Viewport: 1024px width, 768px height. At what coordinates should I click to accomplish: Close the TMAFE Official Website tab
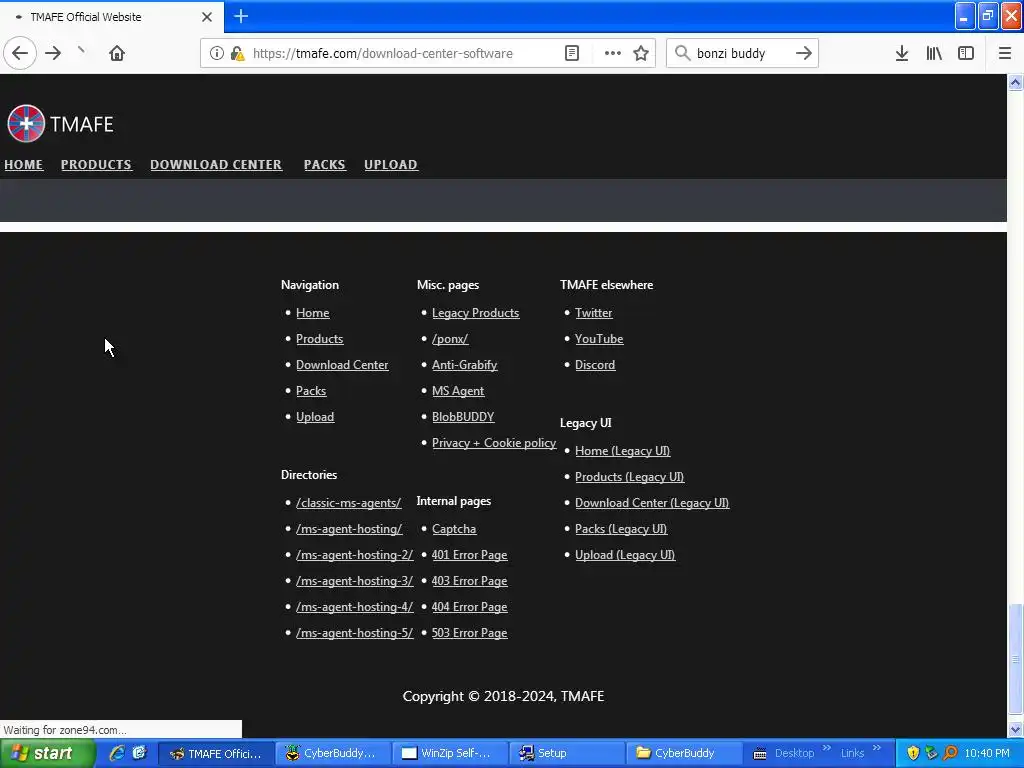207,17
